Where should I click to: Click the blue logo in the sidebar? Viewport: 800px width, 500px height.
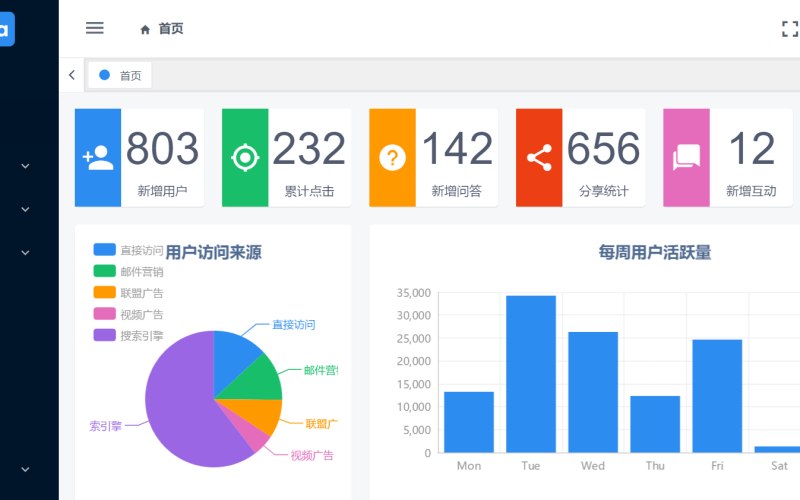pos(6,30)
